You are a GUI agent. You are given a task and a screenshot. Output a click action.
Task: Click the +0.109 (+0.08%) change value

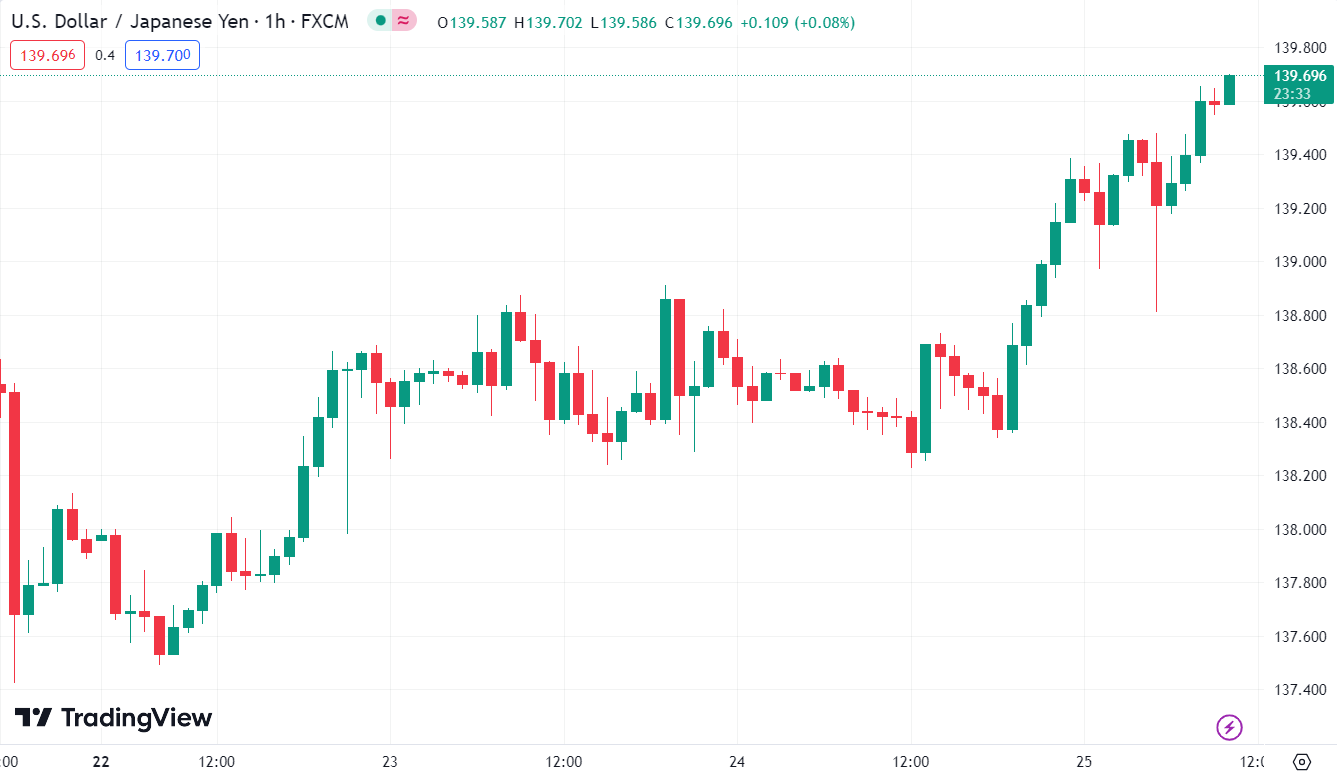coord(797,22)
